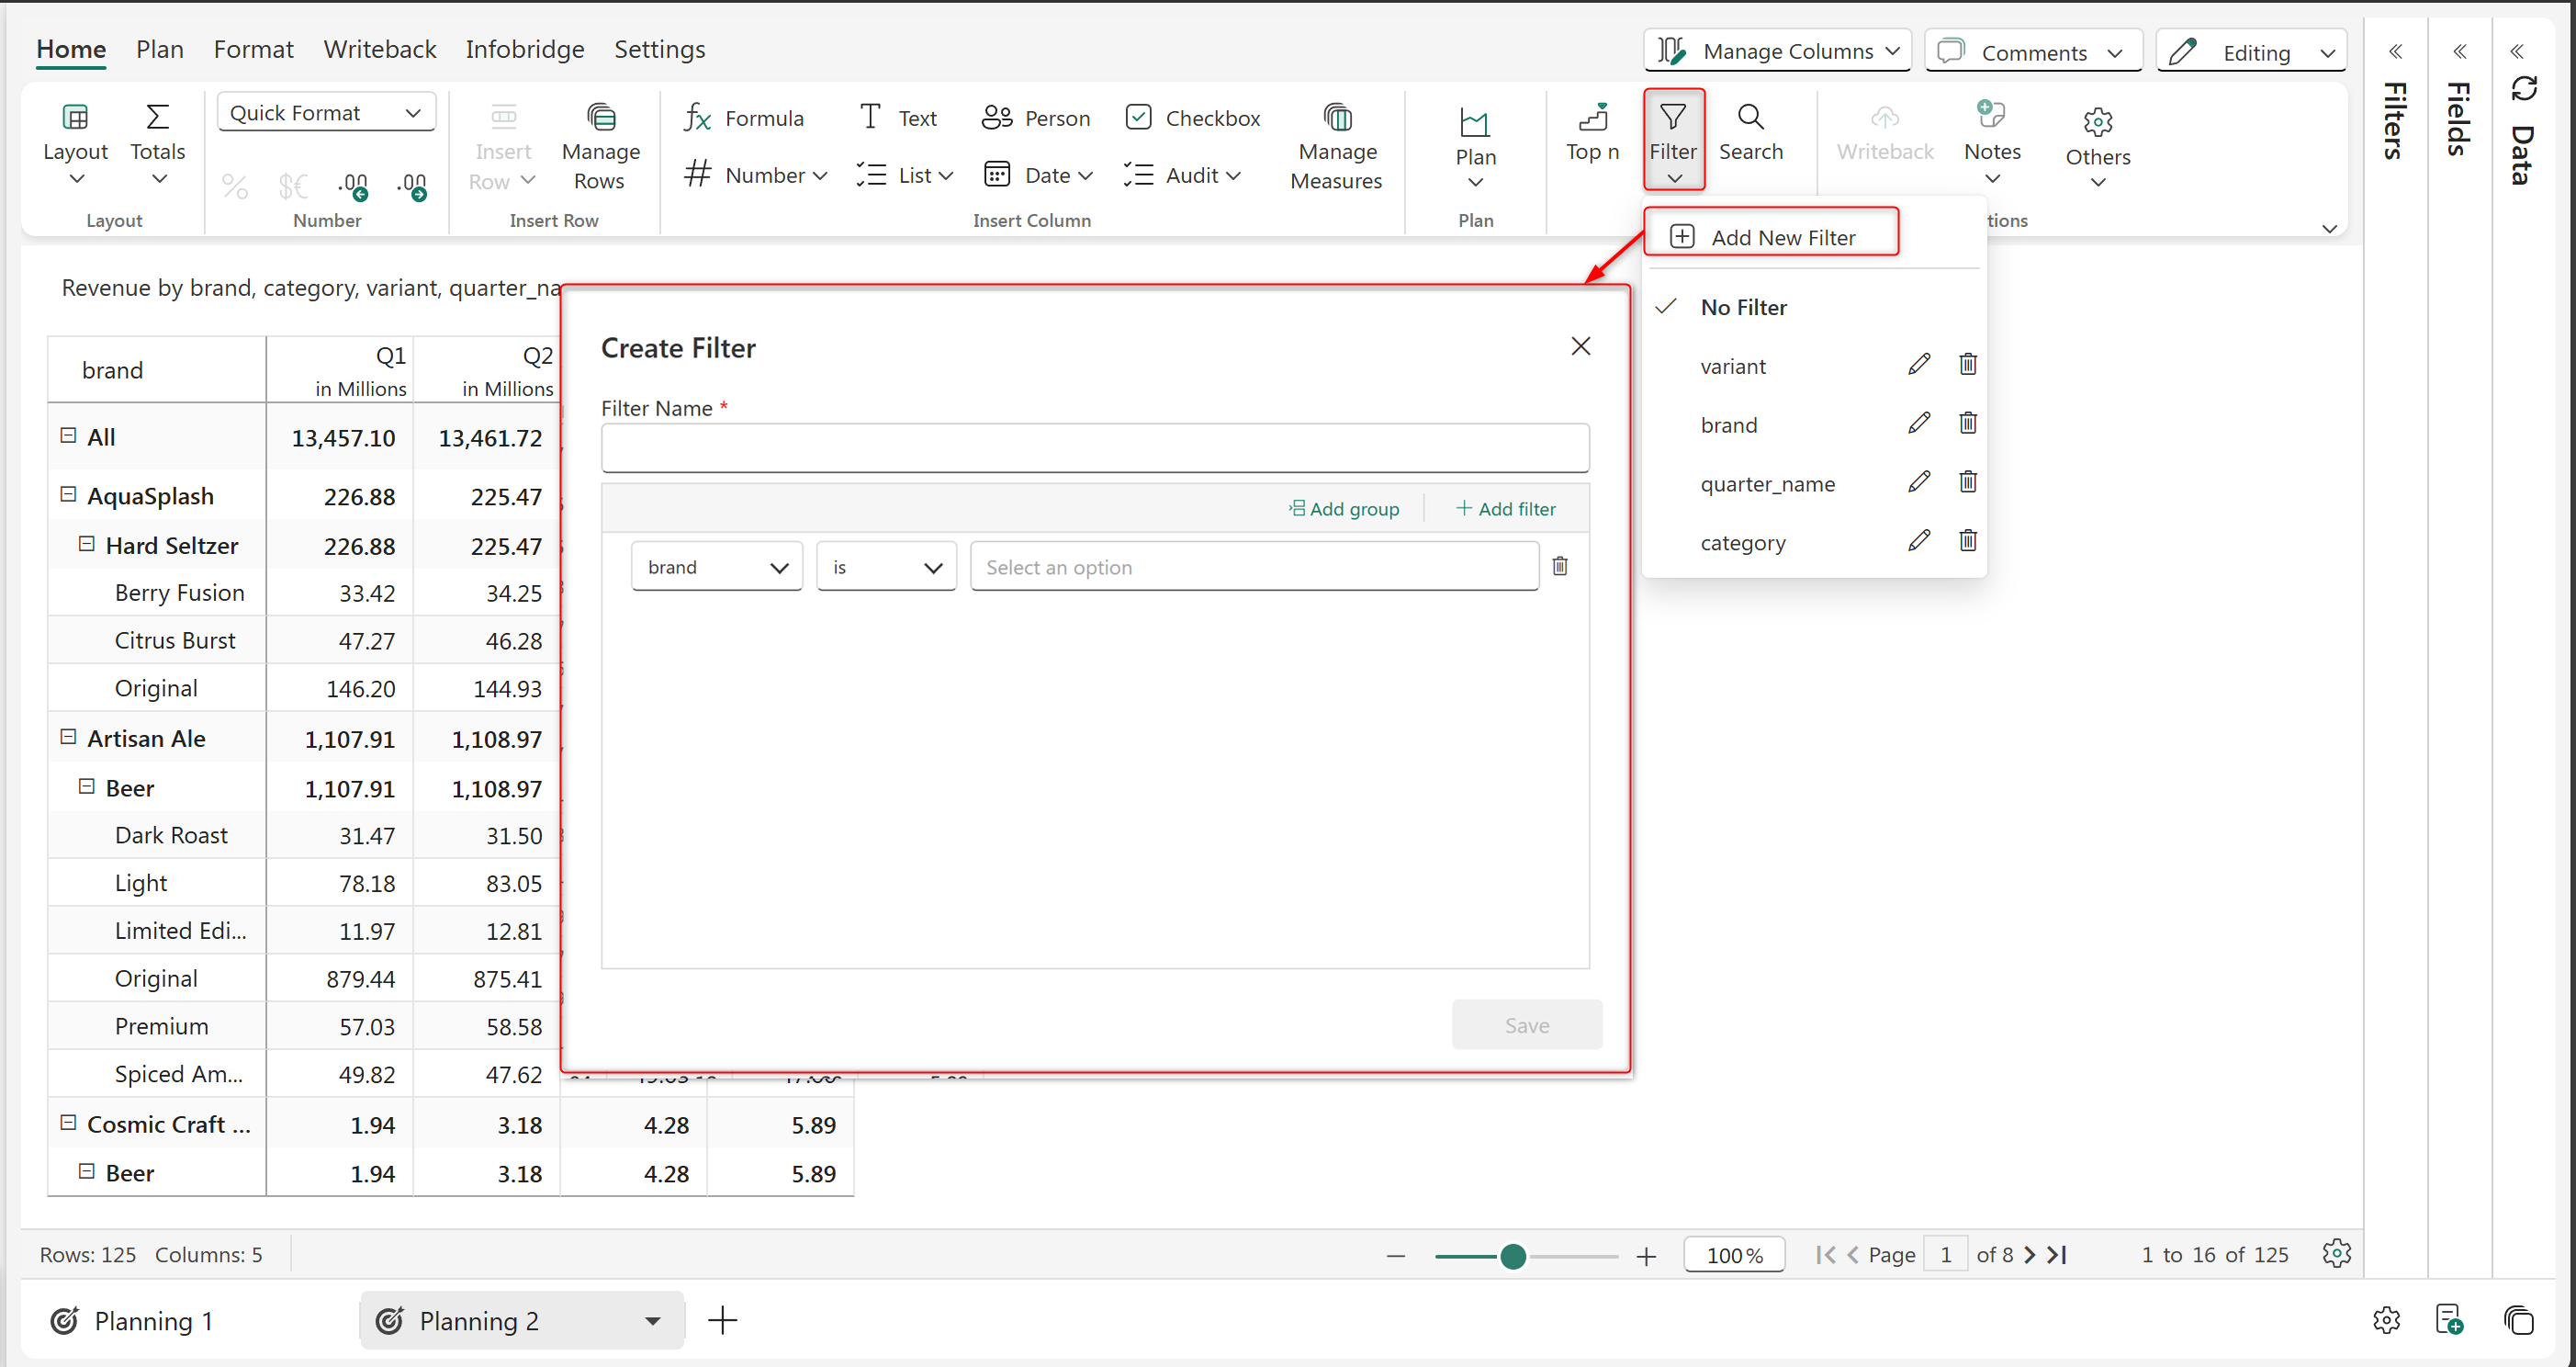
Task: Collapse the AquaSplash brand row
Action: (x=68, y=495)
